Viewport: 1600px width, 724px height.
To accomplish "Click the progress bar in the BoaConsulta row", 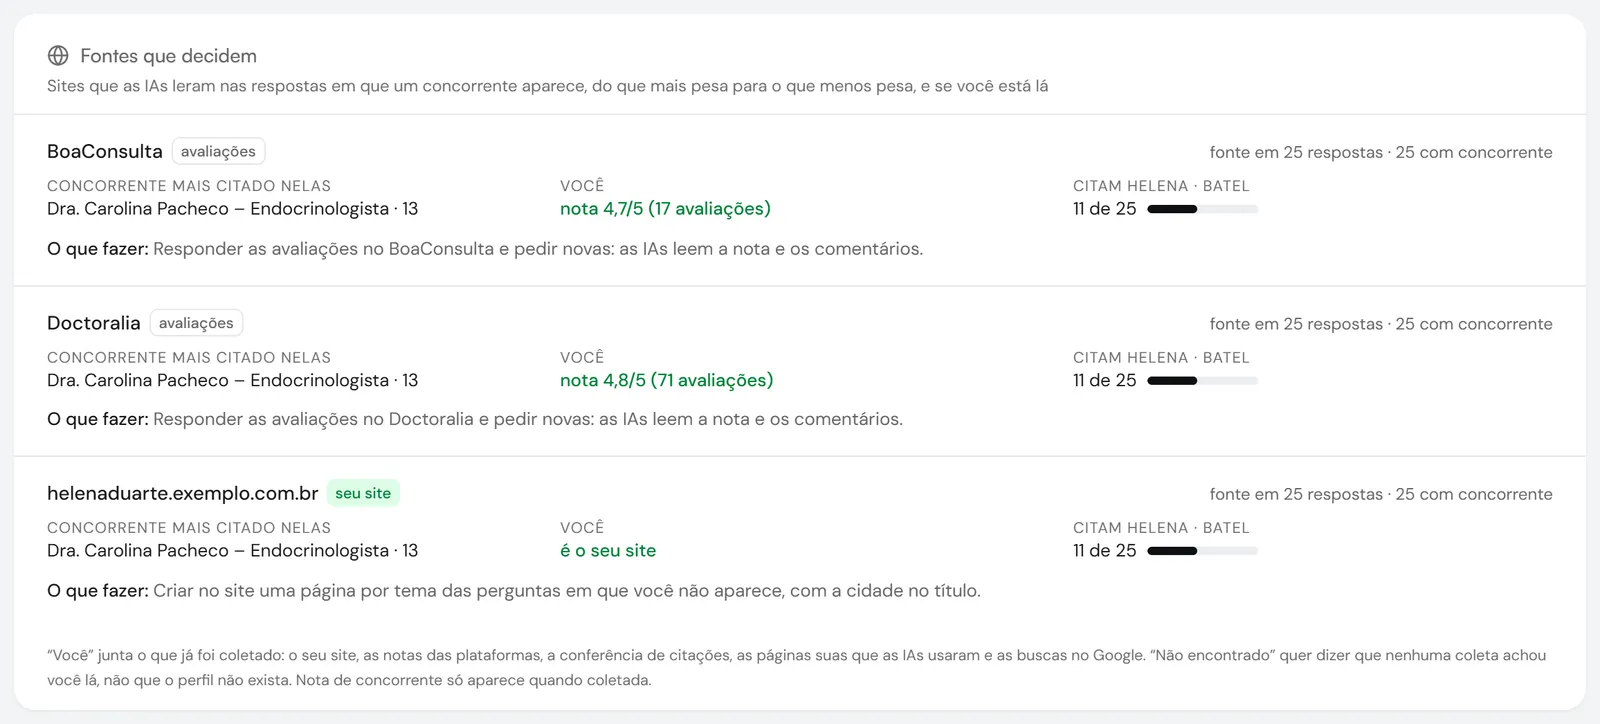I will [1202, 209].
